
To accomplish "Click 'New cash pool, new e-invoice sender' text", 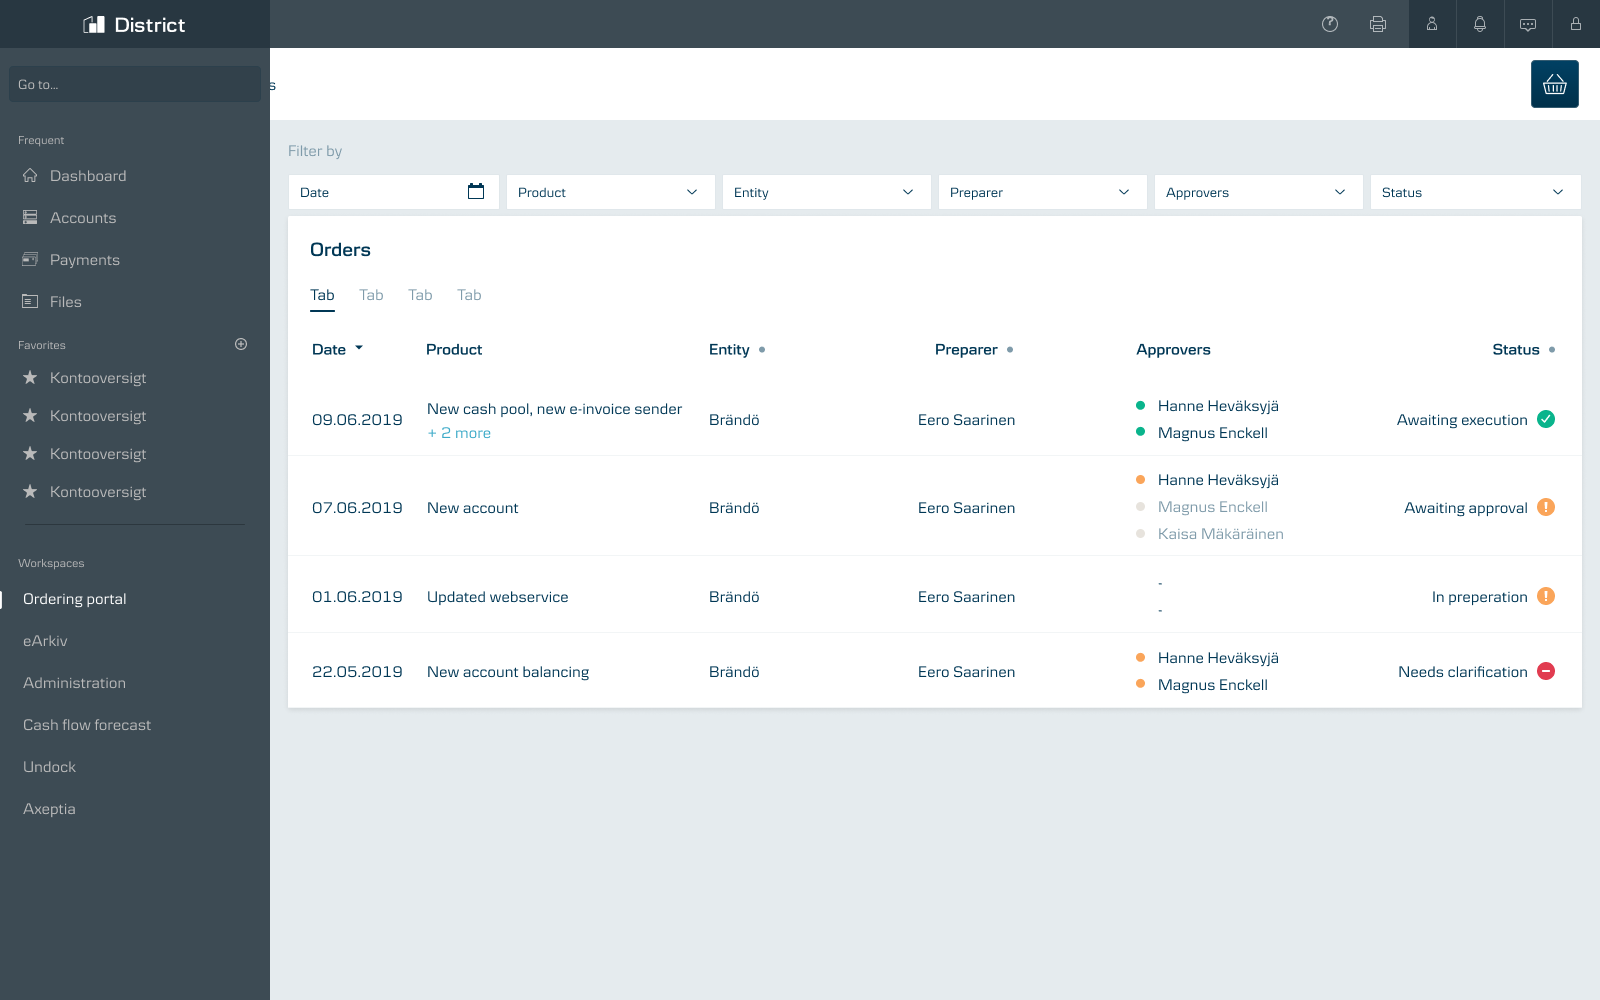I will (554, 409).
